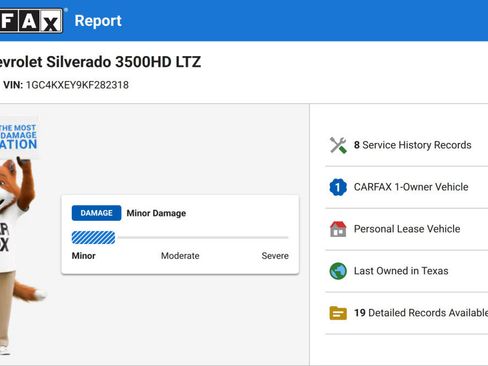Screen dimensions: 488x366
Task: Click the wrench service history icon
Action: click(338, 145)
